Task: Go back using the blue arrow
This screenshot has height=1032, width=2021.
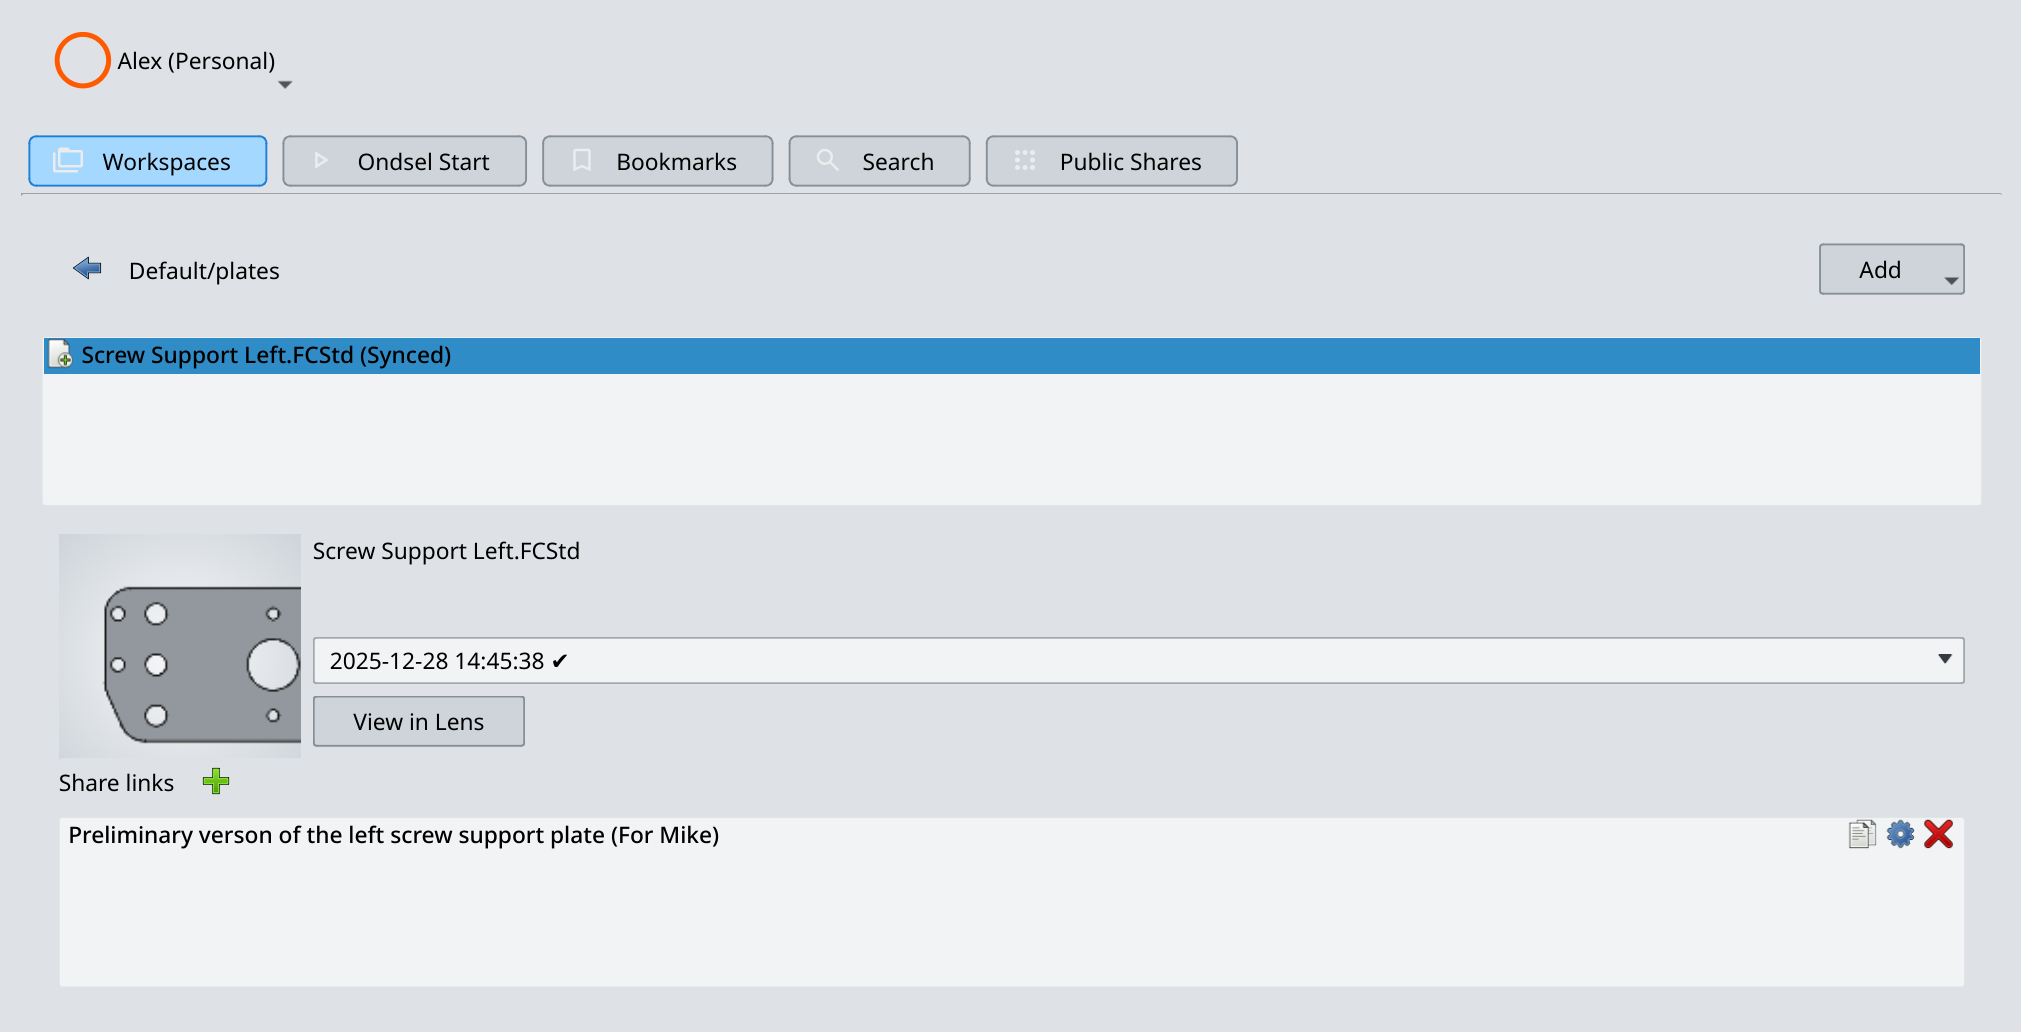Action: 88,268
